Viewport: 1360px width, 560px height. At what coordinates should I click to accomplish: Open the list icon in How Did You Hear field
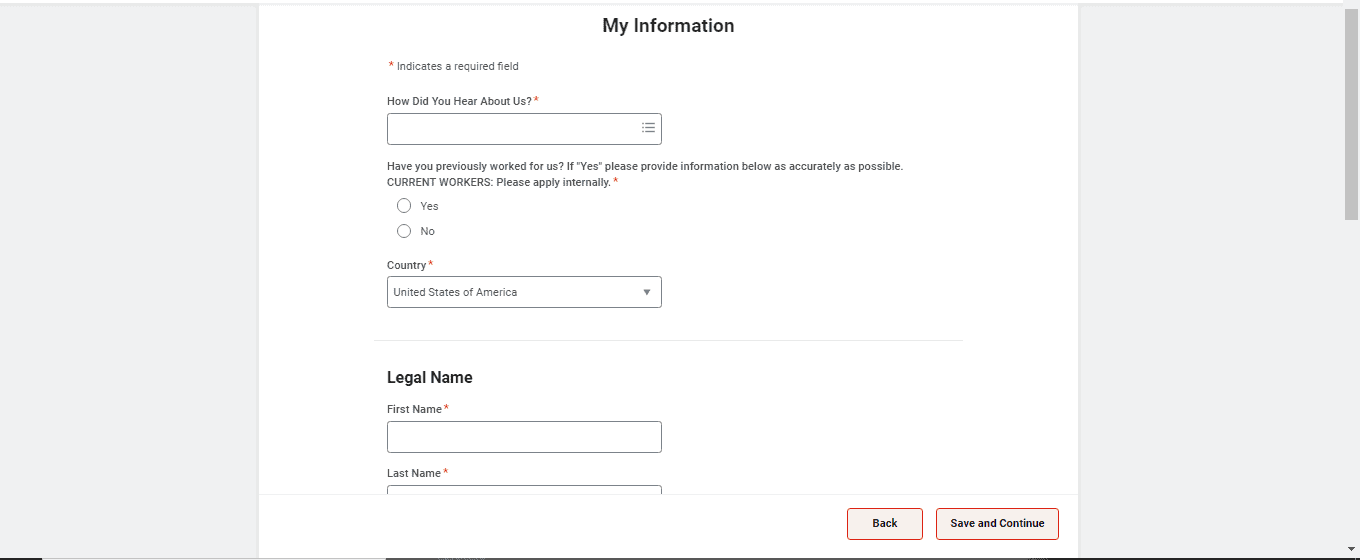pos(648,128)
